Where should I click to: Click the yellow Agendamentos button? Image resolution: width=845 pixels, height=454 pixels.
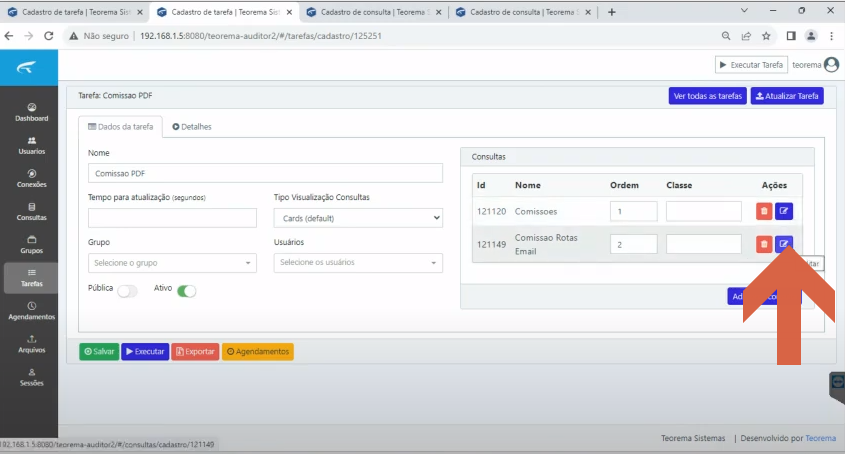coord(258,352)
